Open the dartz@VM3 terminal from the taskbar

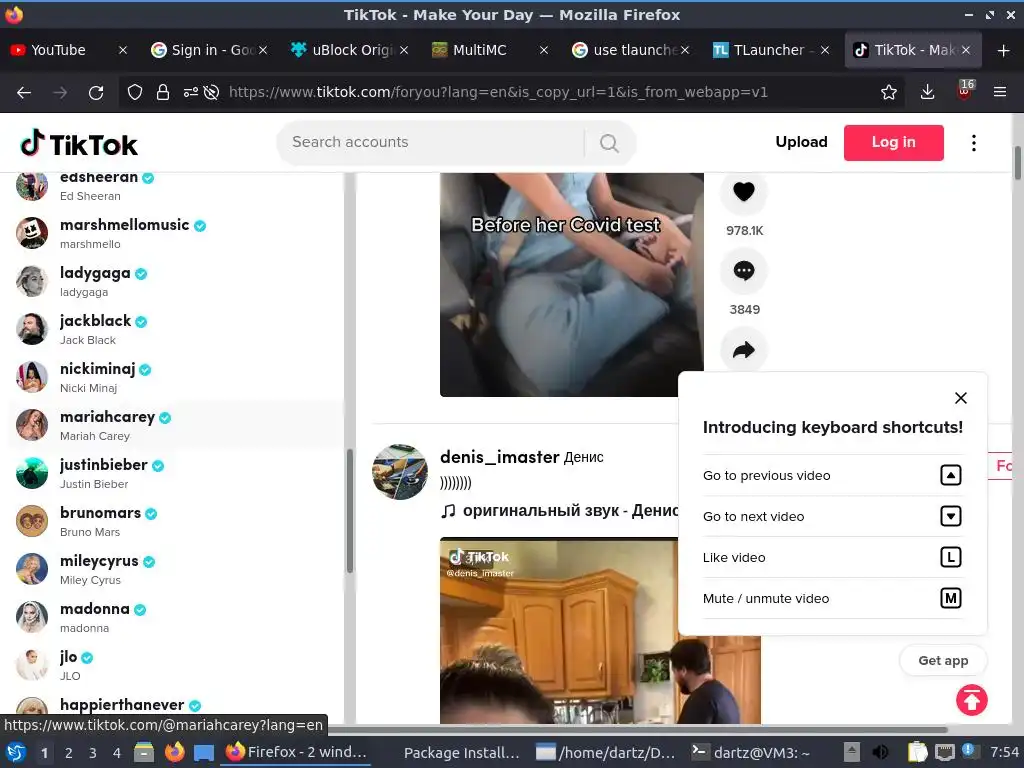click(x=750, y=752)
